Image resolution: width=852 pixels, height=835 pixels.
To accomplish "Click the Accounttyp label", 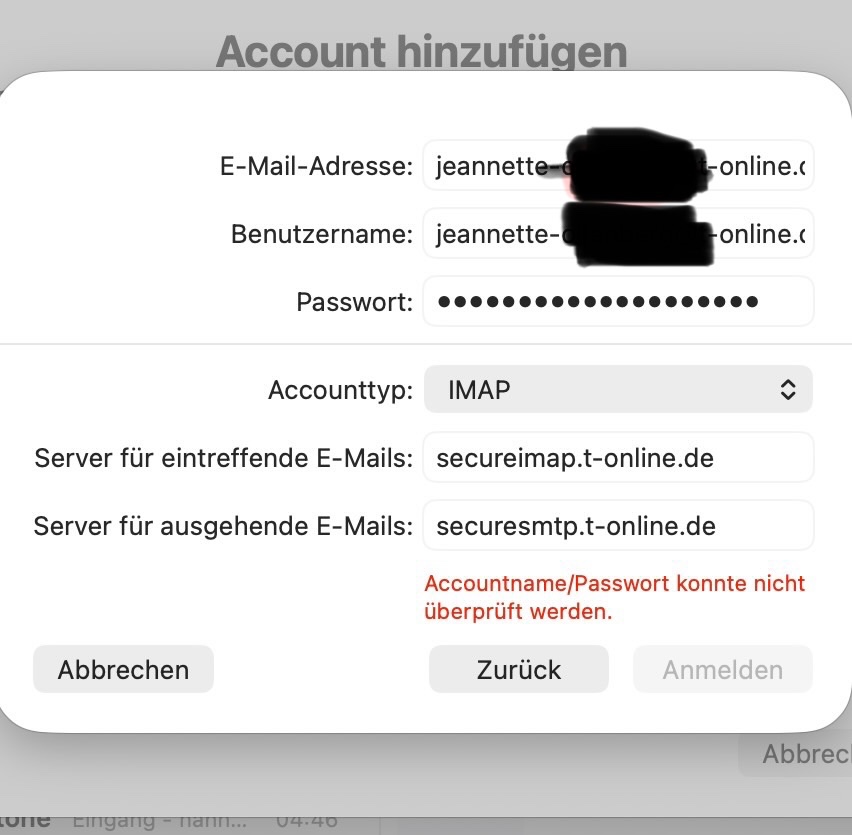I will click(340, 390).
